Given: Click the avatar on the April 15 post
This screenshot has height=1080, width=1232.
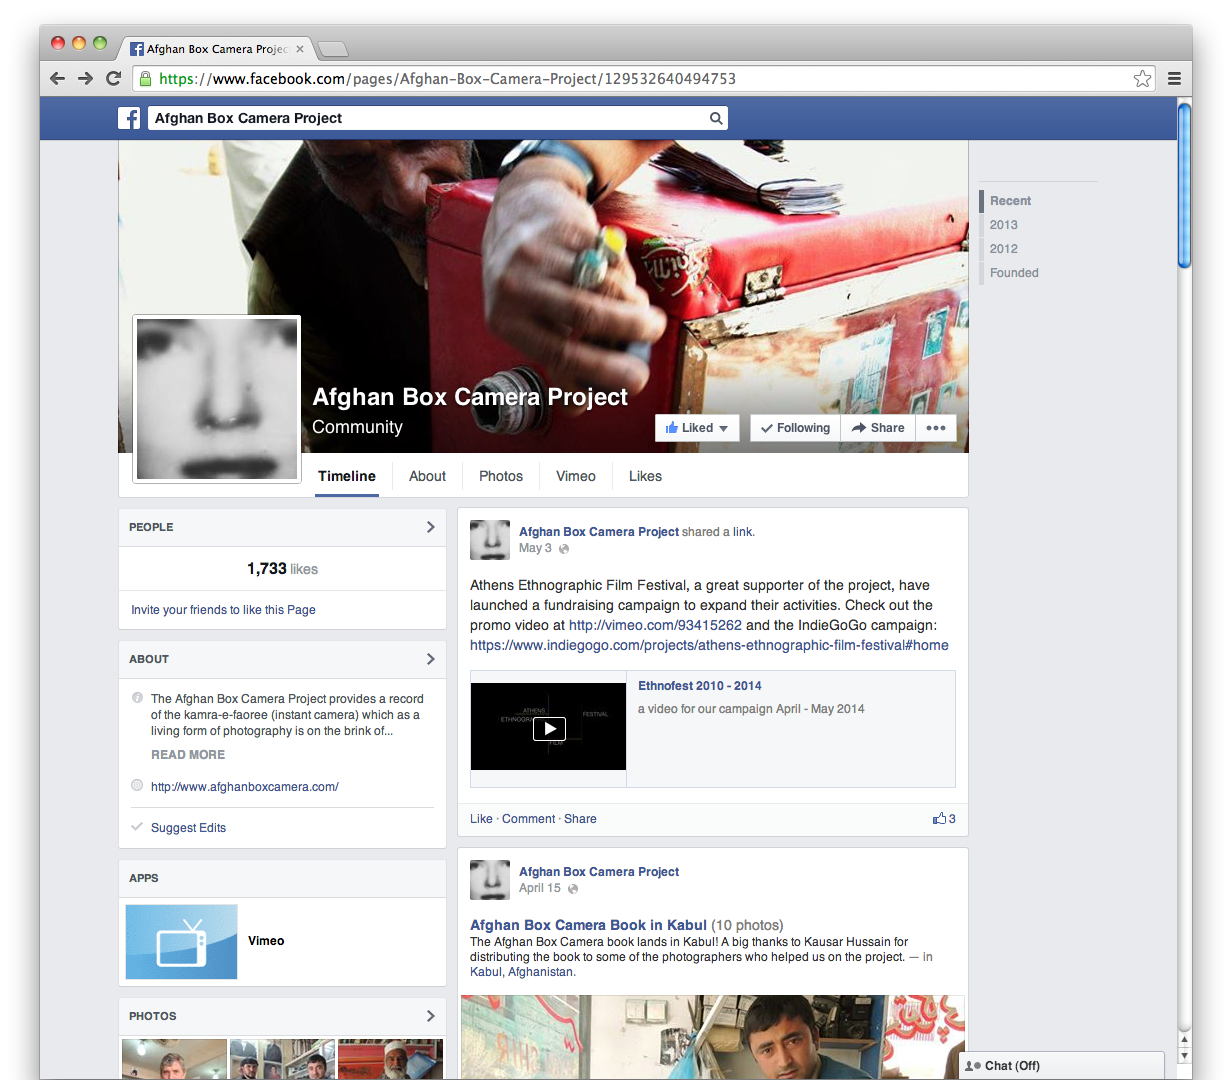Looking at the screenshot, I should (490, 880).
